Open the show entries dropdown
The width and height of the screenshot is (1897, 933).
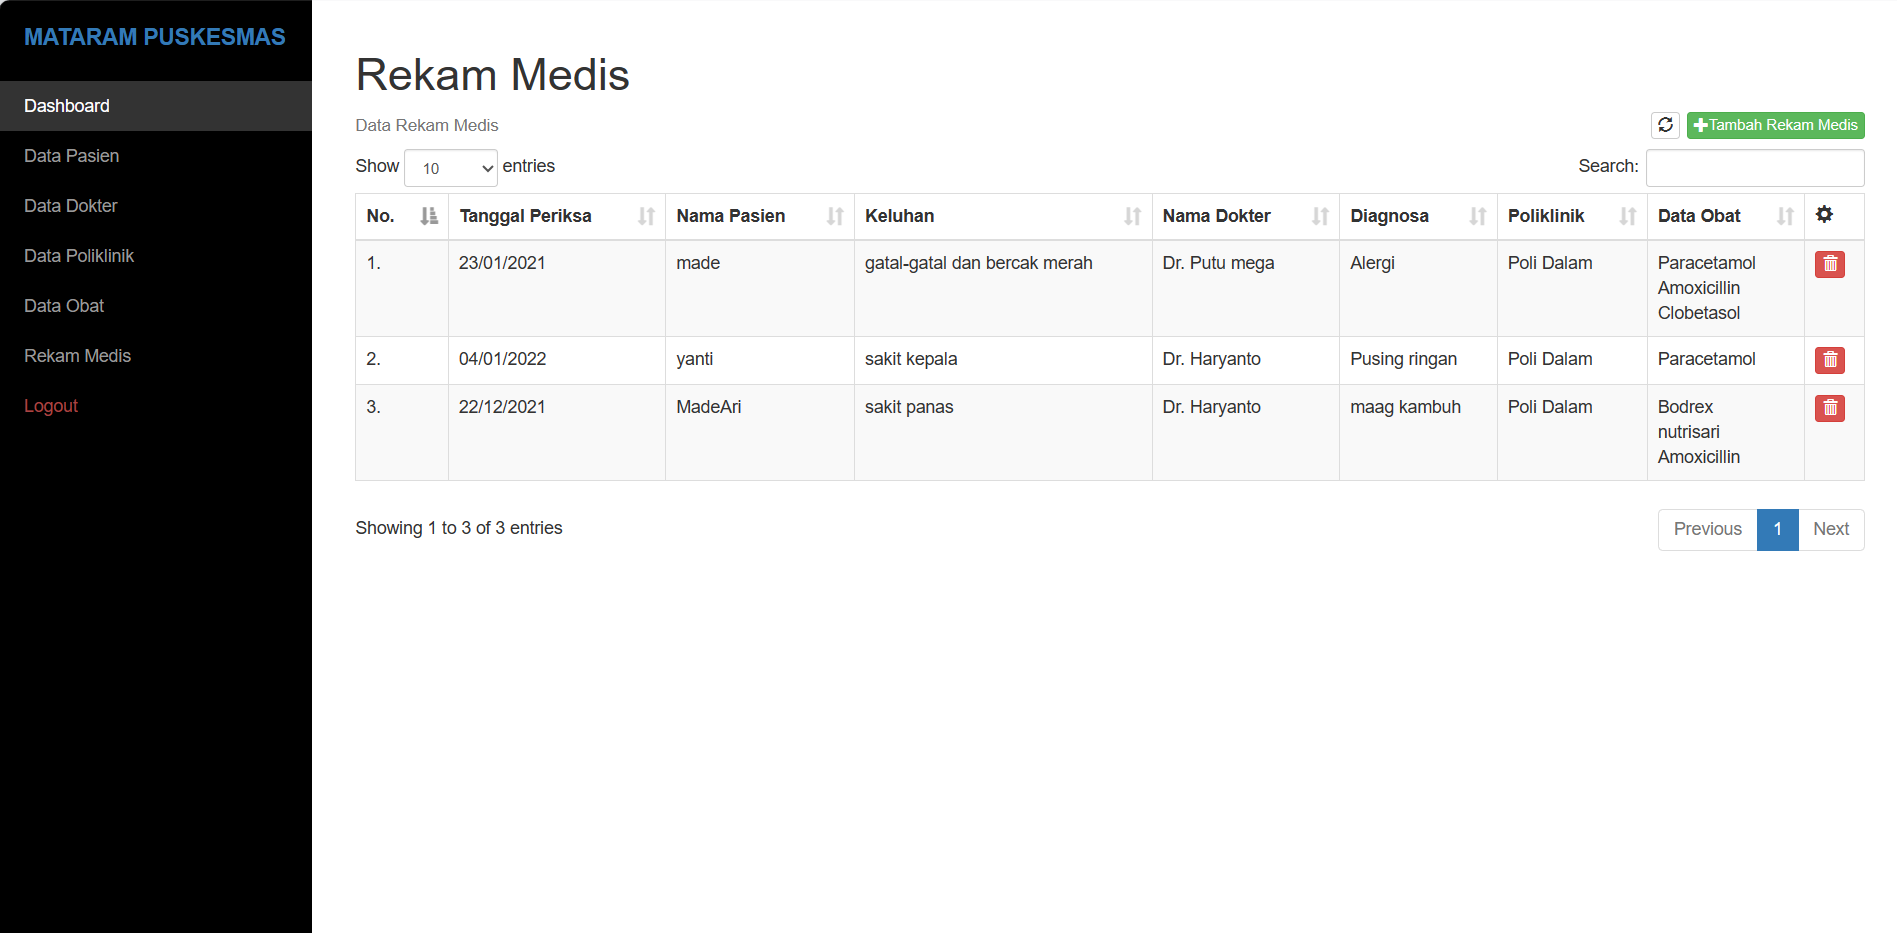click(x=451, y=168)
